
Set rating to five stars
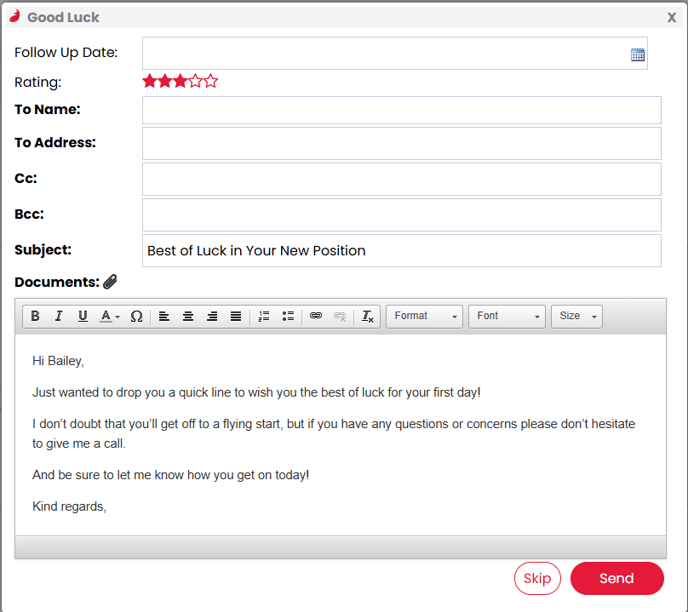[211, 81]
